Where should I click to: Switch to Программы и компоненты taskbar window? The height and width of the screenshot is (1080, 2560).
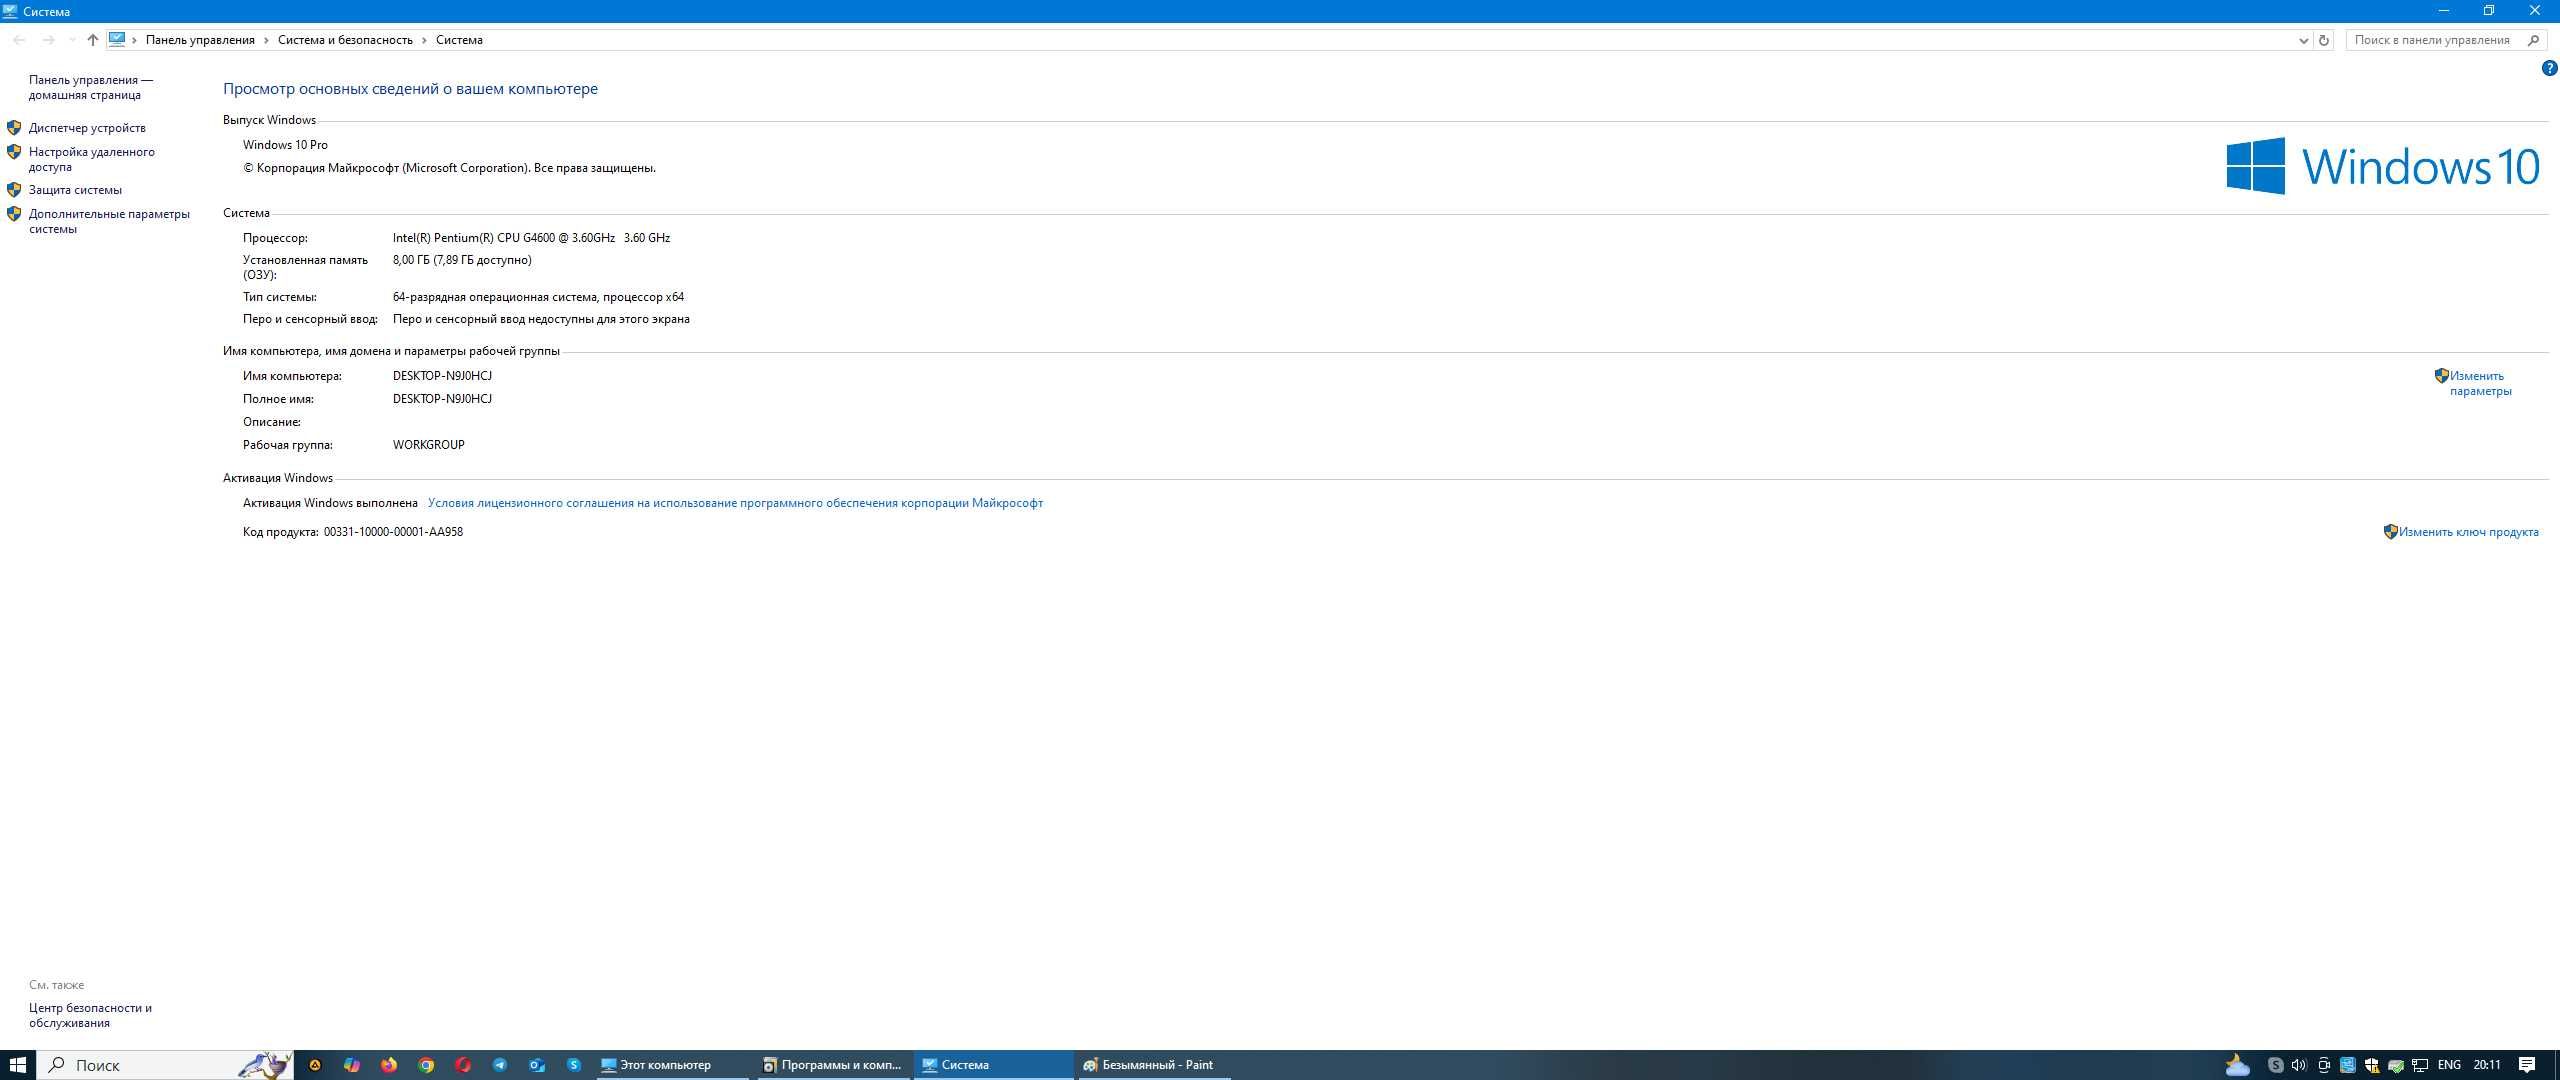(831, 1065)
